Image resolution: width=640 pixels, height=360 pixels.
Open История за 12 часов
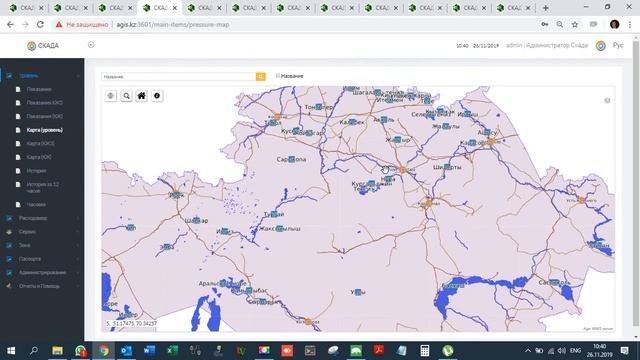coord(42,187)
